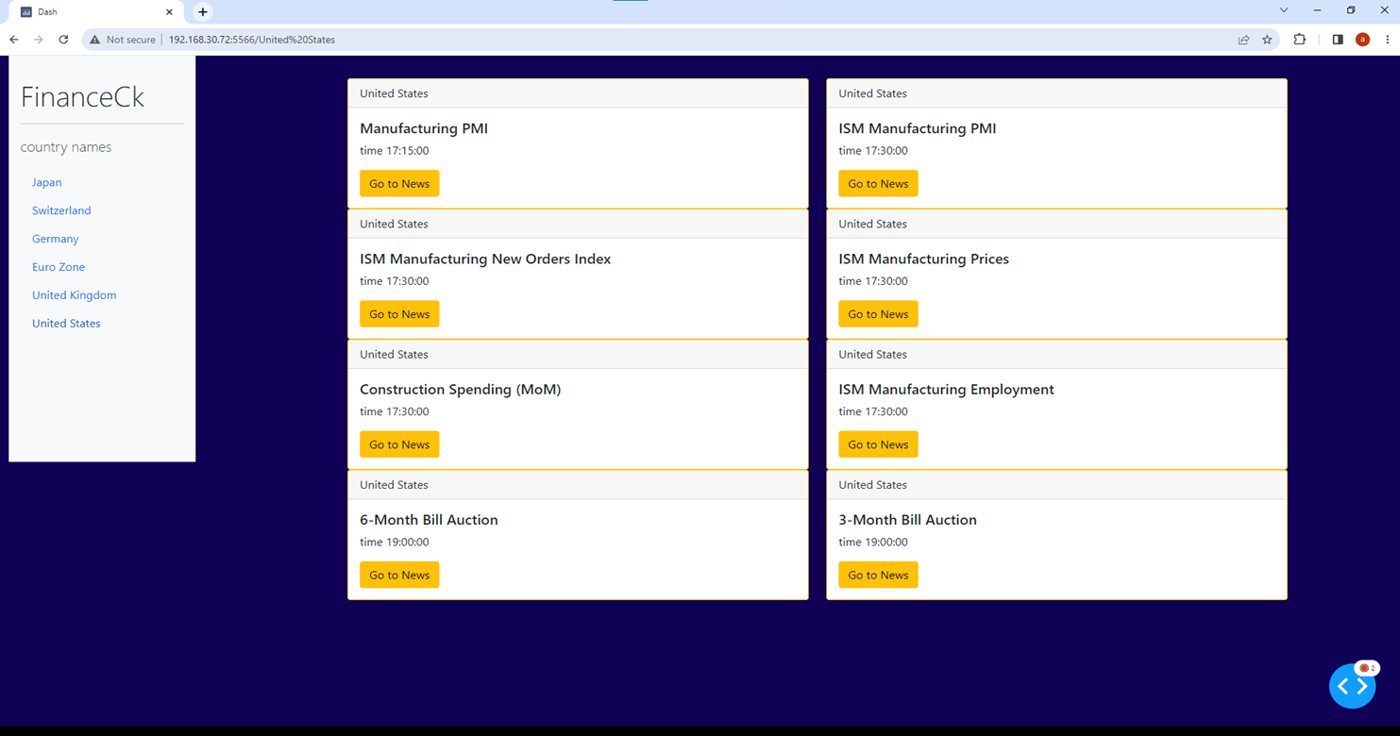
Task: Open Japan in country list
Action: [x=47, y=183]
